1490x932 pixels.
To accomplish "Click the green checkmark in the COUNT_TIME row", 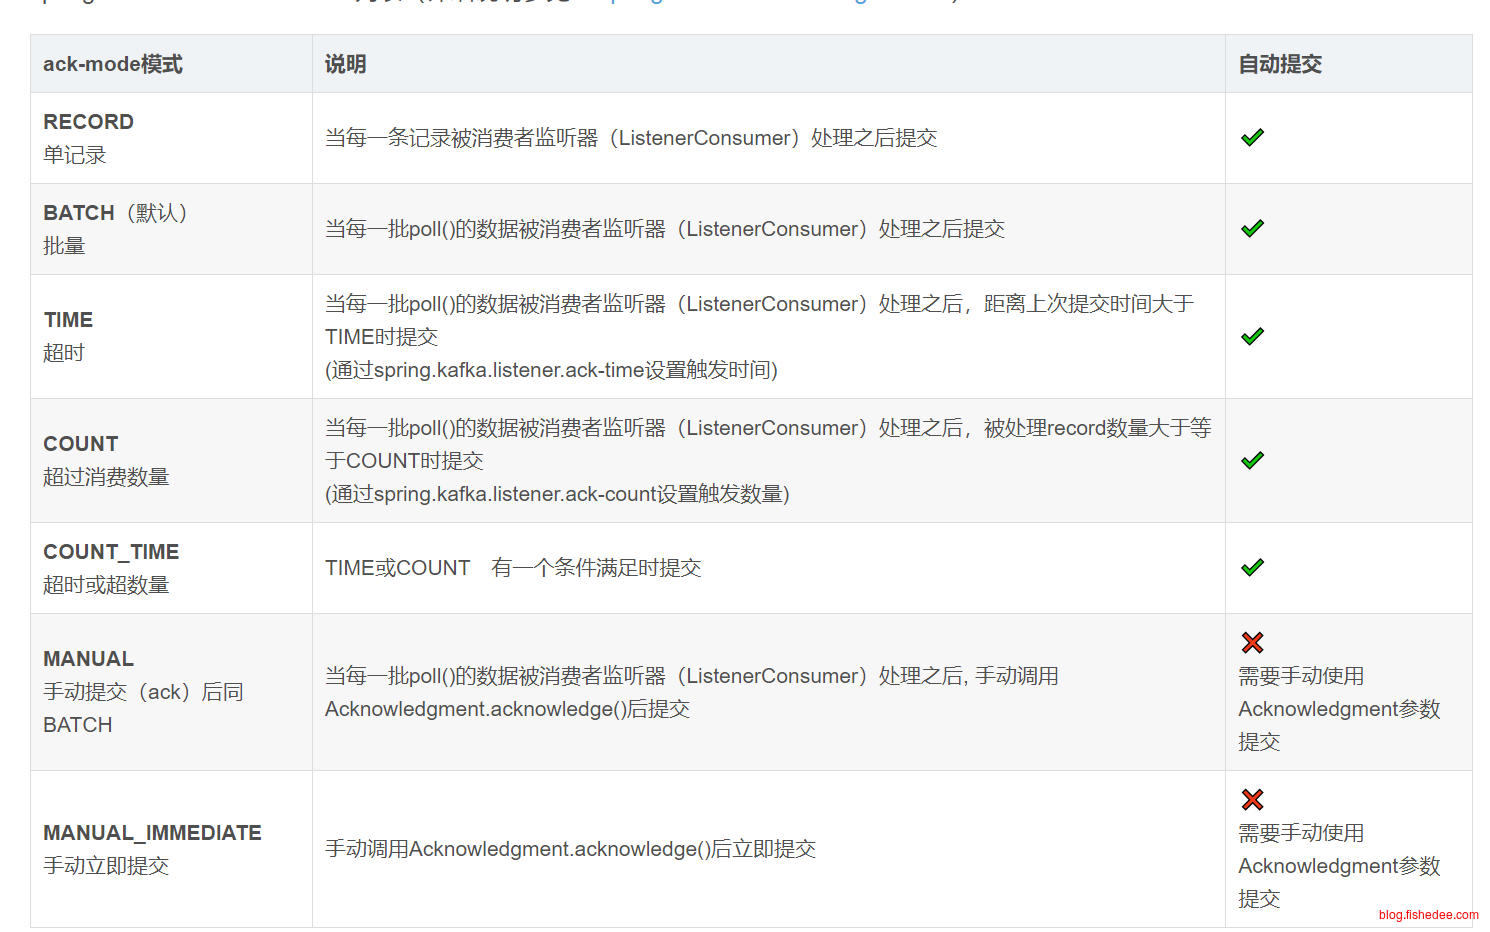I will (1252, 568).
